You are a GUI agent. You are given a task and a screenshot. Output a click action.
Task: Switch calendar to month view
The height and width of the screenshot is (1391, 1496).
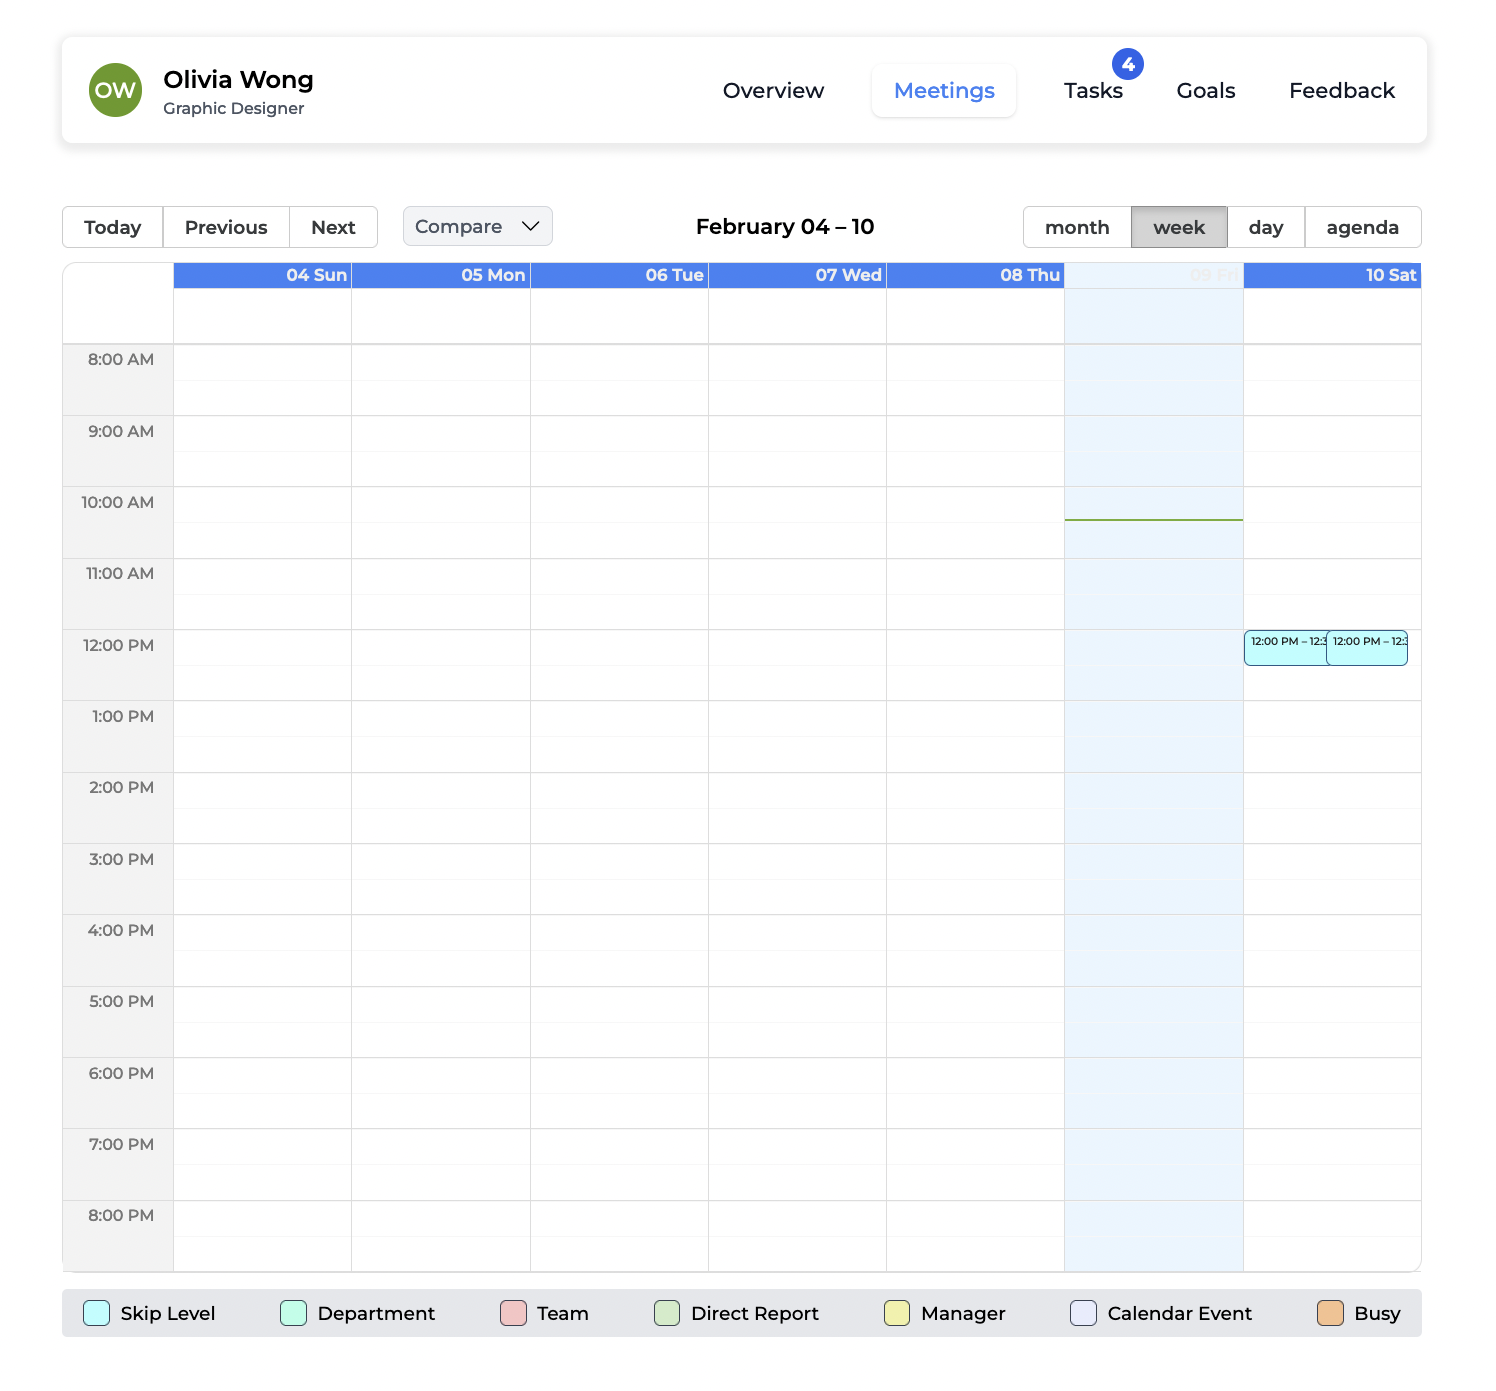pos(1076,227)
